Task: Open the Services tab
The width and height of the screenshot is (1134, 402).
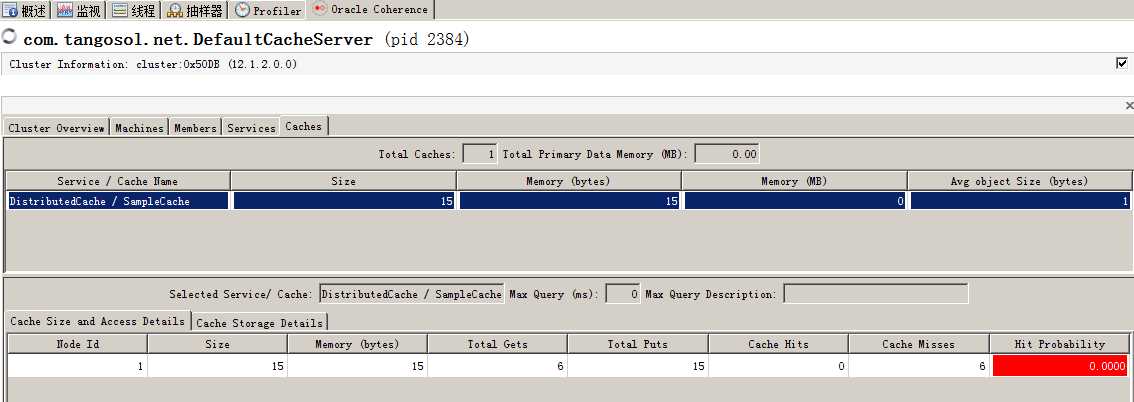Action: (251, 127)
